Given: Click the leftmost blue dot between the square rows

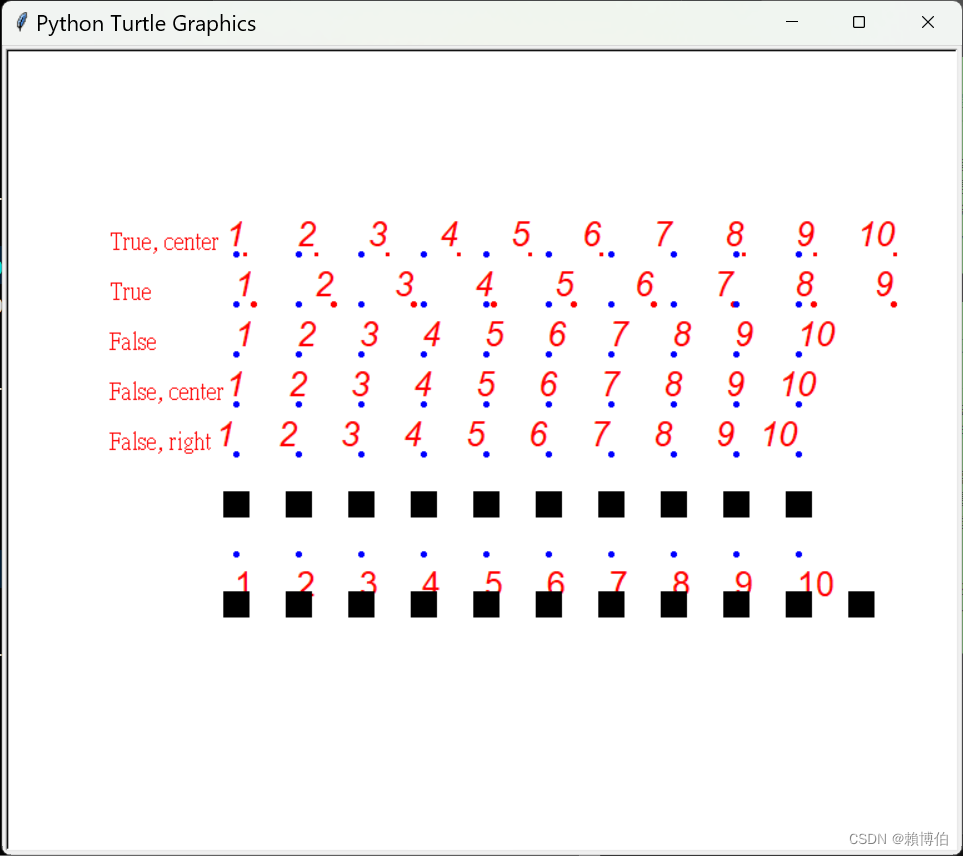Looking at the screenshot, I should [236, 553].
